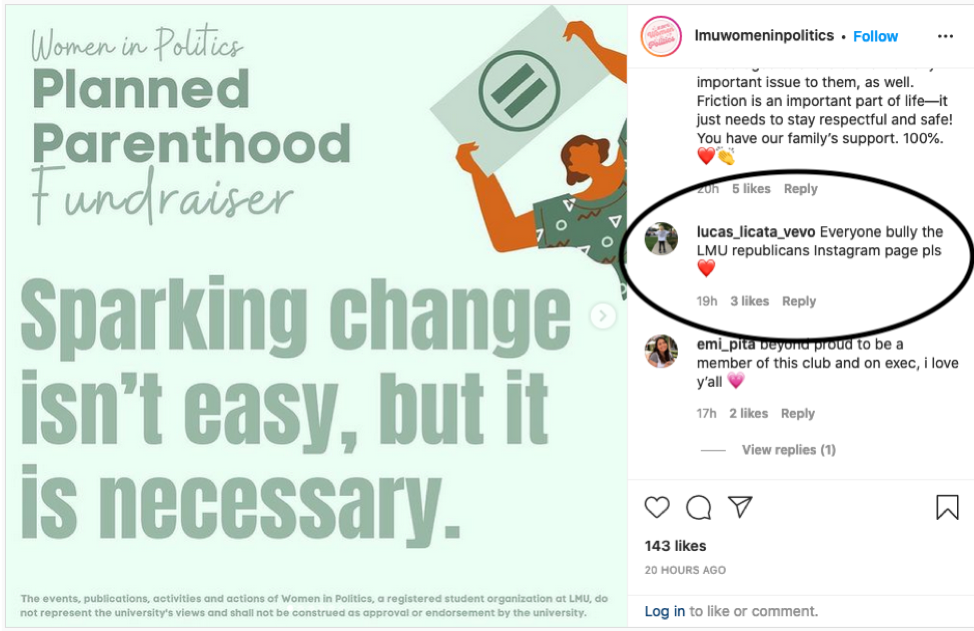The width and height of the screenshot is (974, 631).
Task: Reply to the top family support comment
Action: pyautogui.click(x=800, y=189)
